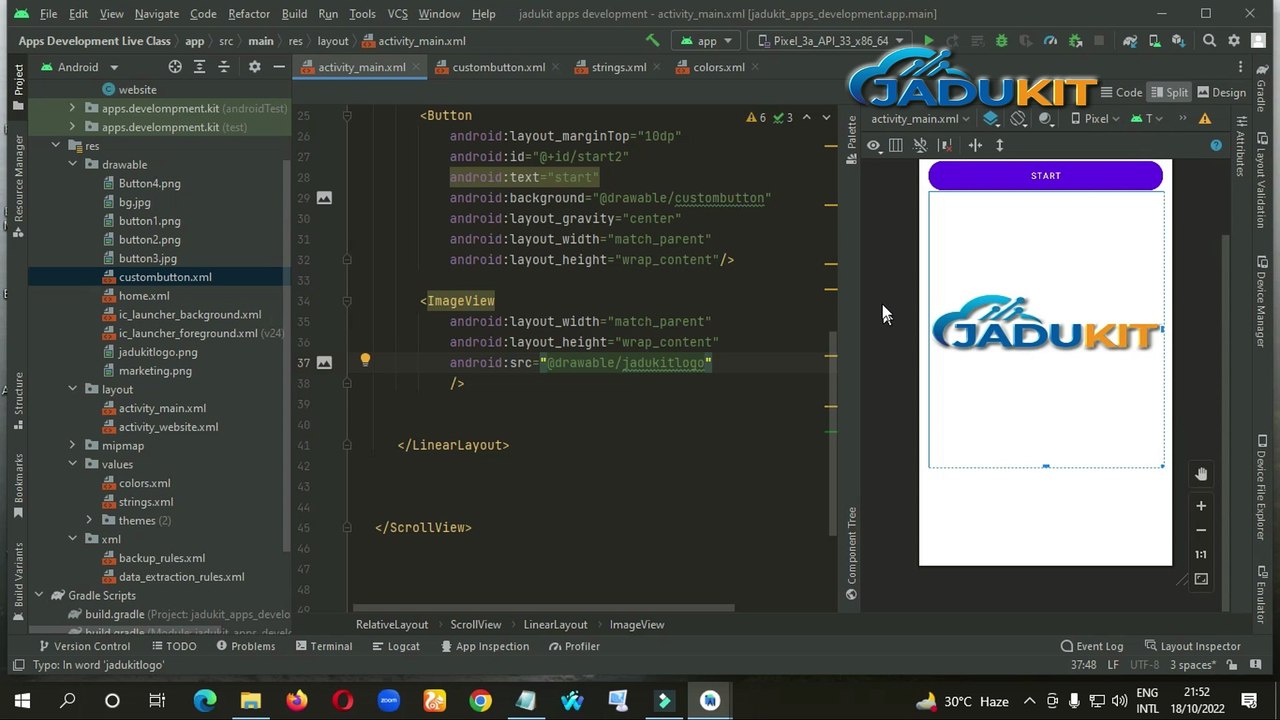Click the yellow intention bulb on line 37
The image size is (1280, 720).
pyautogui.click(x=365, y=360)
